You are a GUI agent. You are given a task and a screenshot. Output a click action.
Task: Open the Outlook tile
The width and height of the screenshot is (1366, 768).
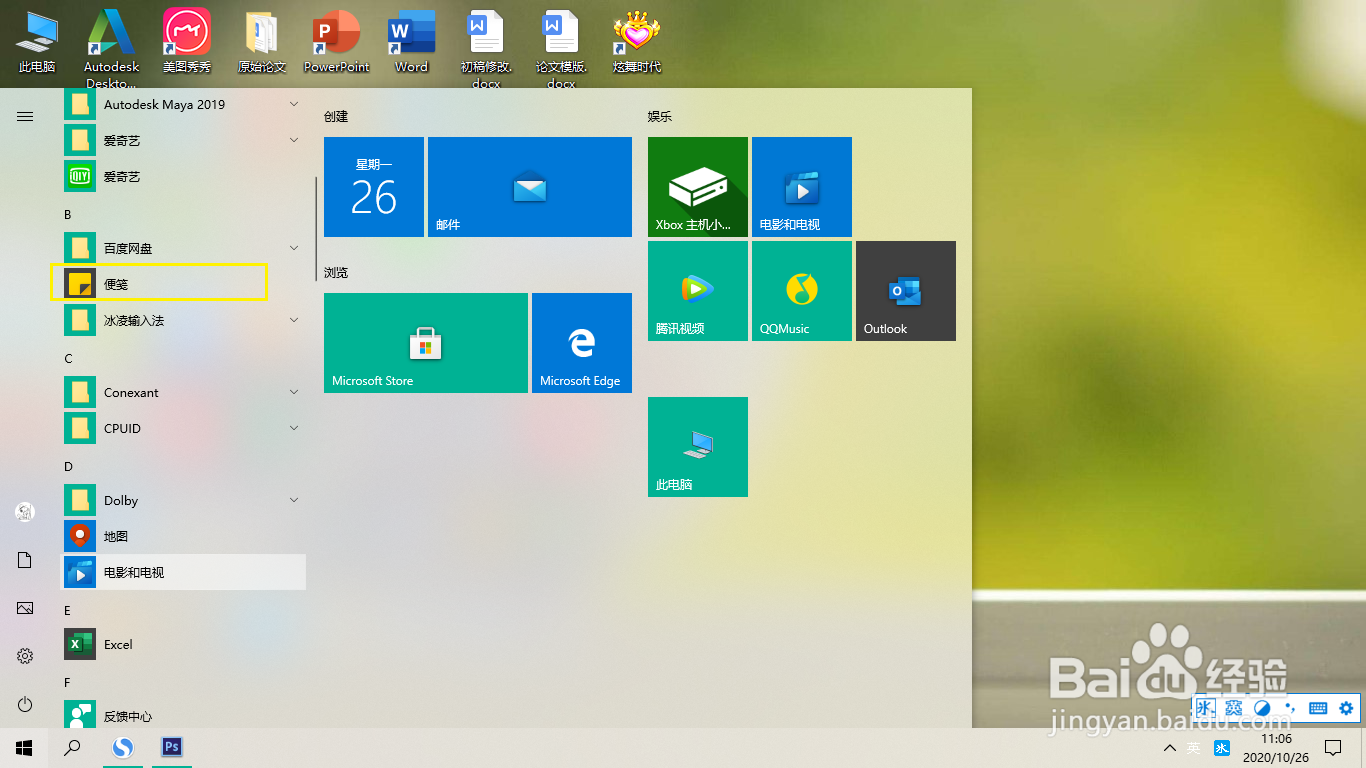pyautogui.click(x=906, y=291)
